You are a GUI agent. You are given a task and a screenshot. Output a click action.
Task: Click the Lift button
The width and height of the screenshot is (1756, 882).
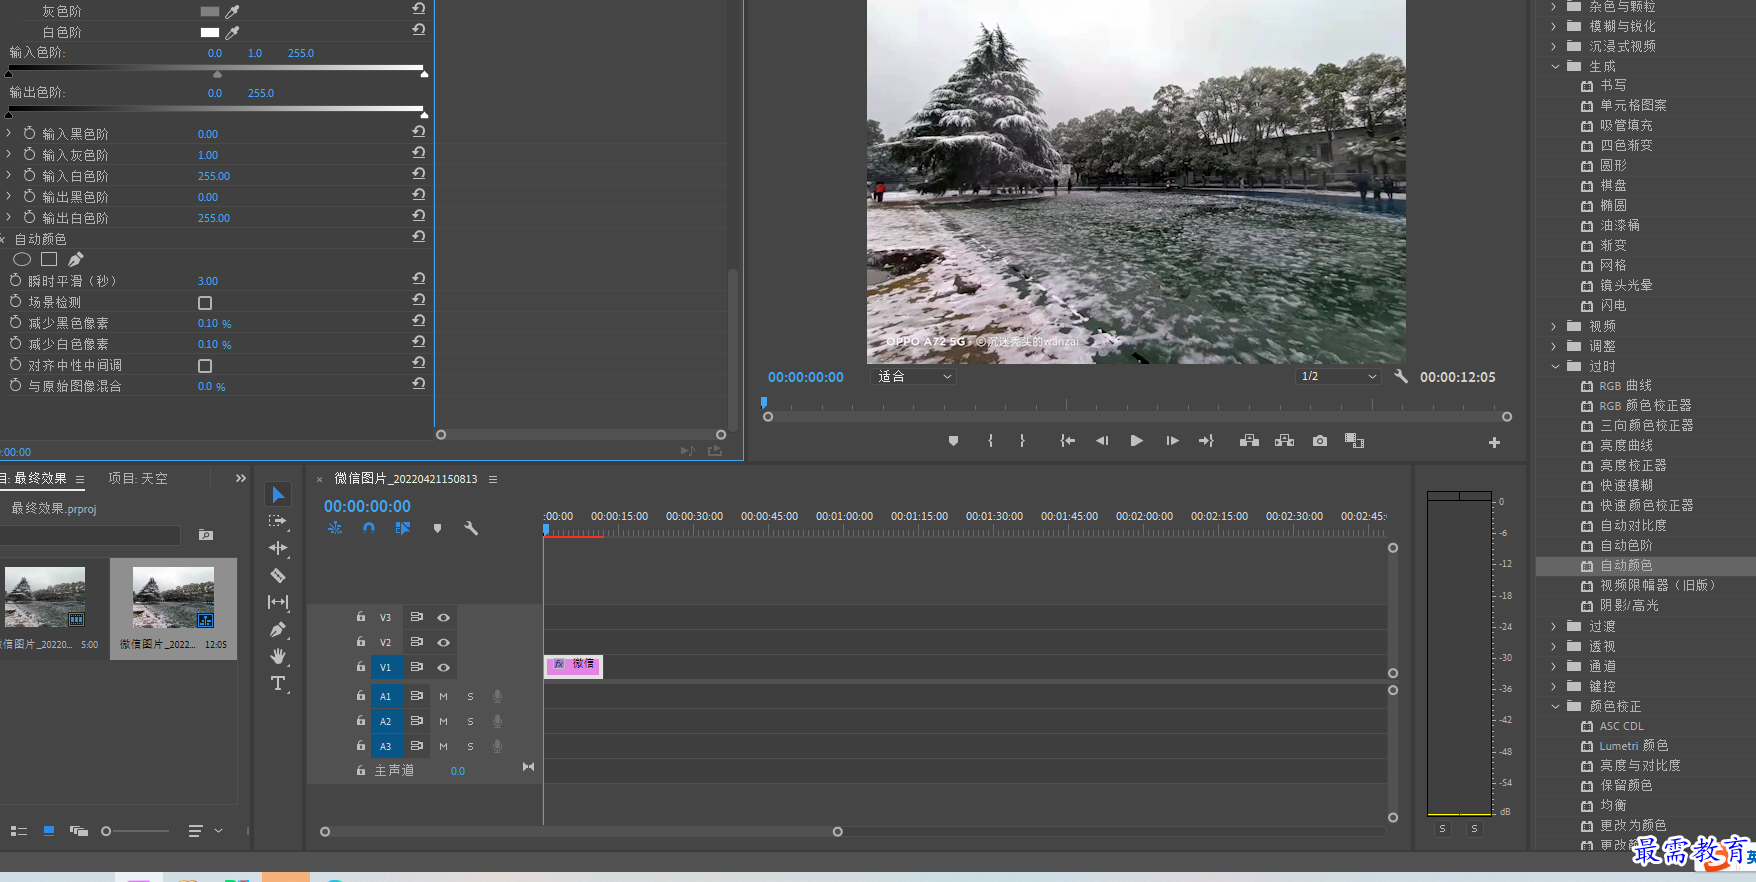(1249, 441)
